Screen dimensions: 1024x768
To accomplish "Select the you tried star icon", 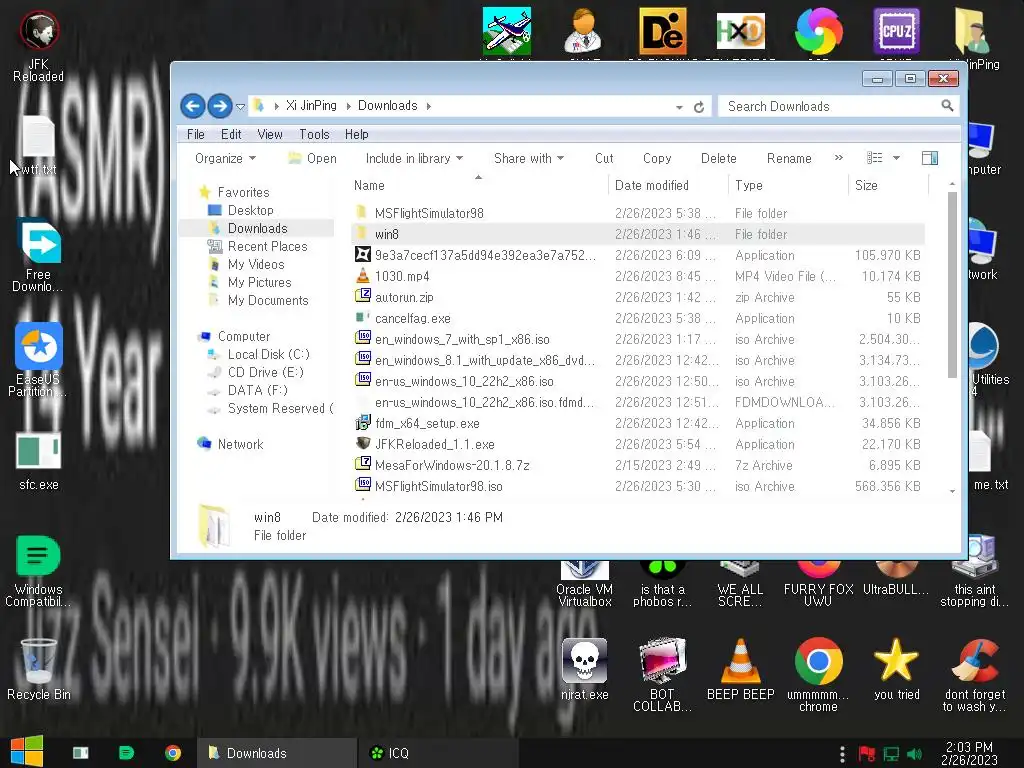I will [x=897, y=669].
